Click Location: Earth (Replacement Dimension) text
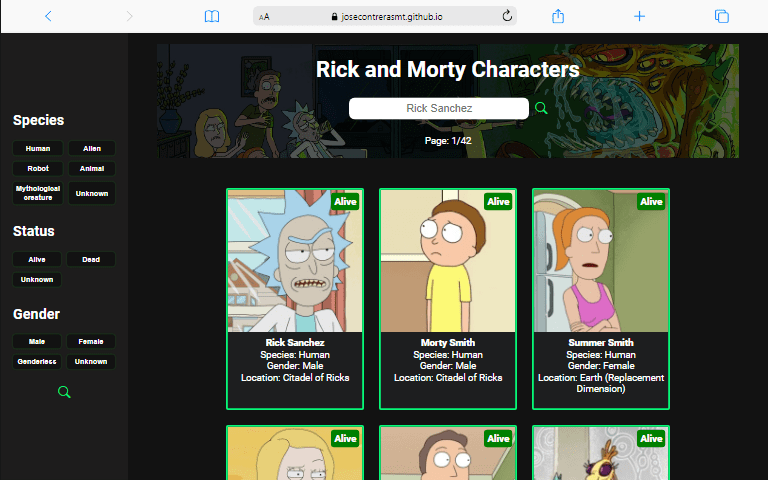 click(x=601, y=383)
